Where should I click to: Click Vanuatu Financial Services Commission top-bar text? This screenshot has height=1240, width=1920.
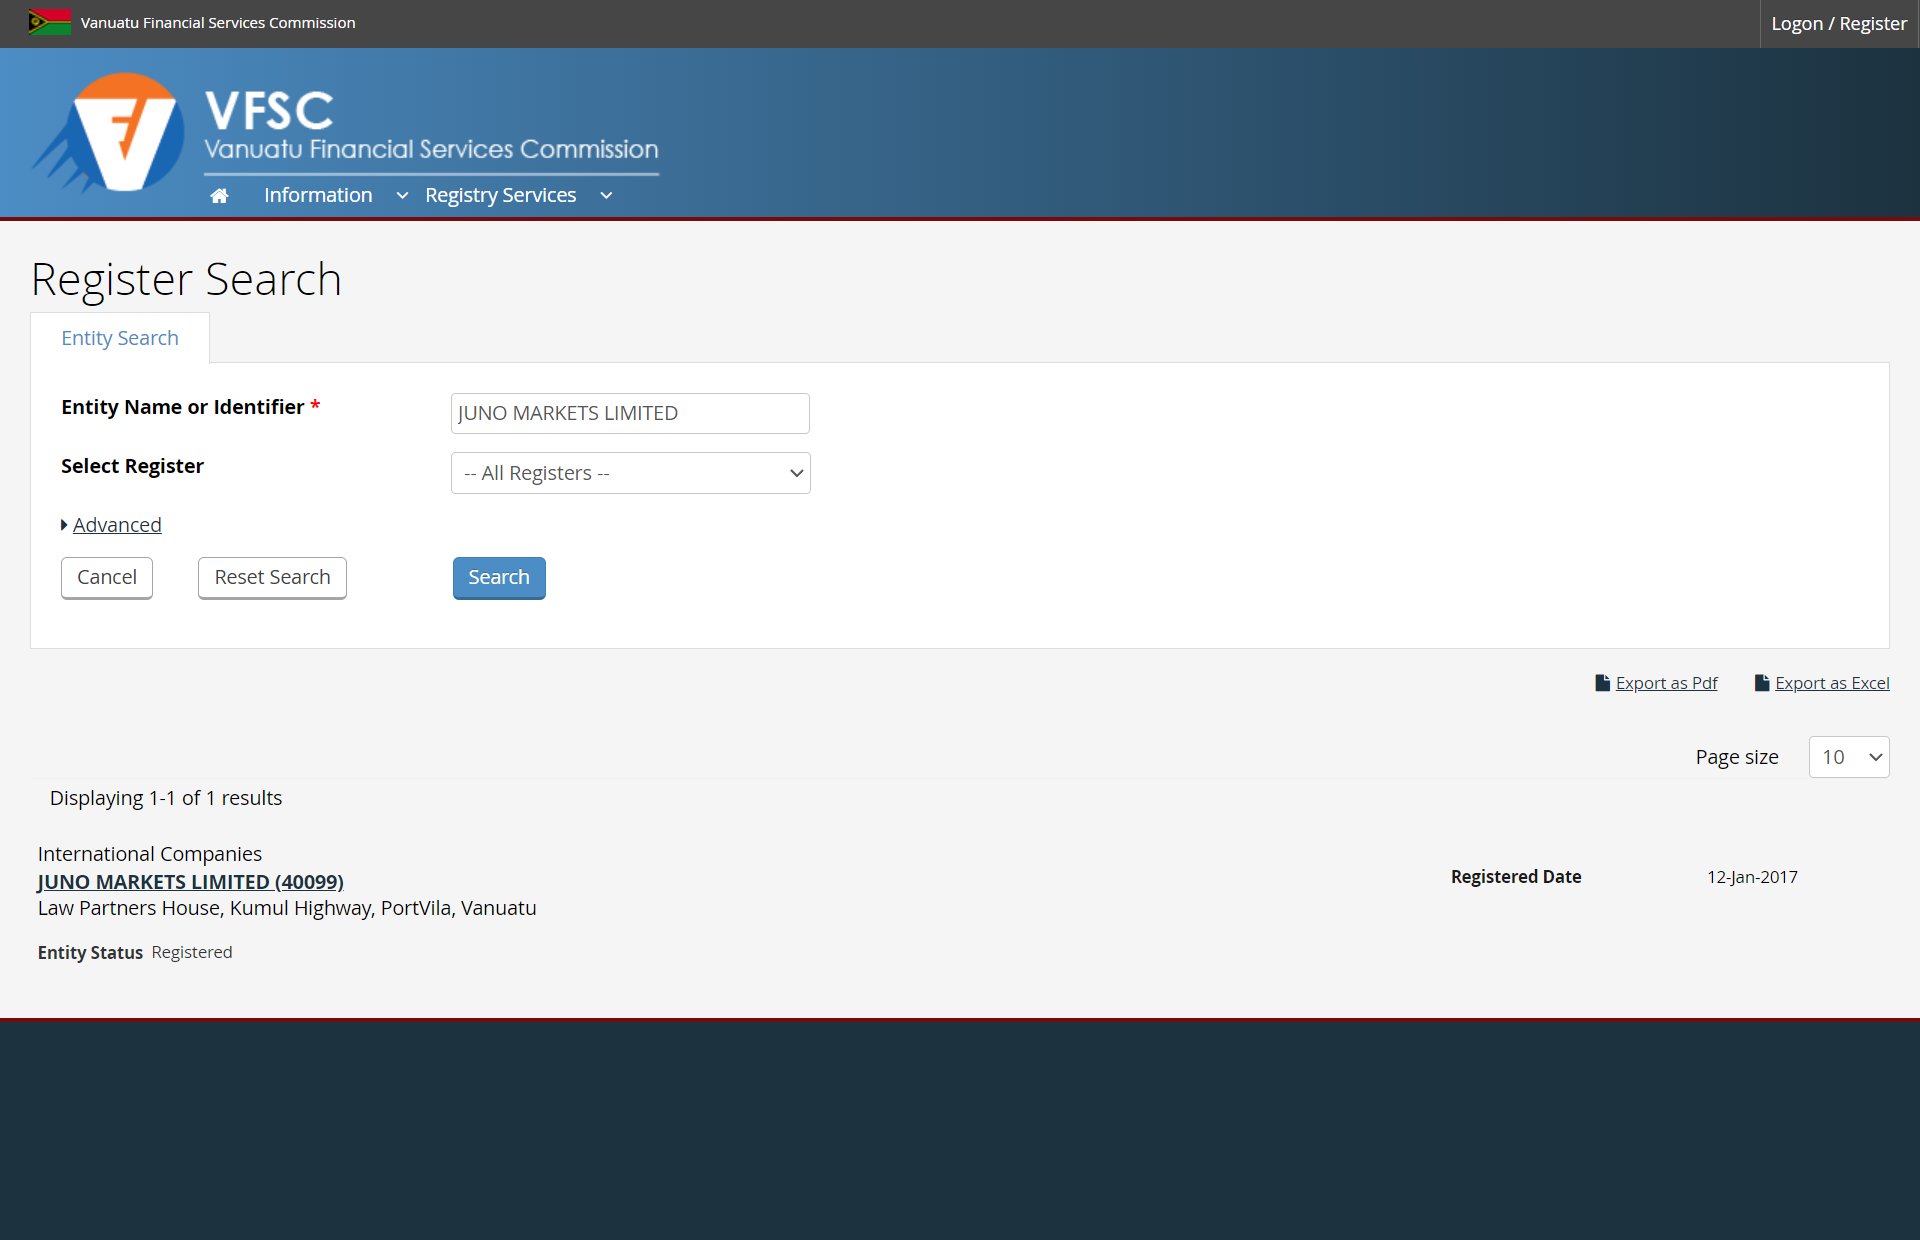tap(218, 23)
